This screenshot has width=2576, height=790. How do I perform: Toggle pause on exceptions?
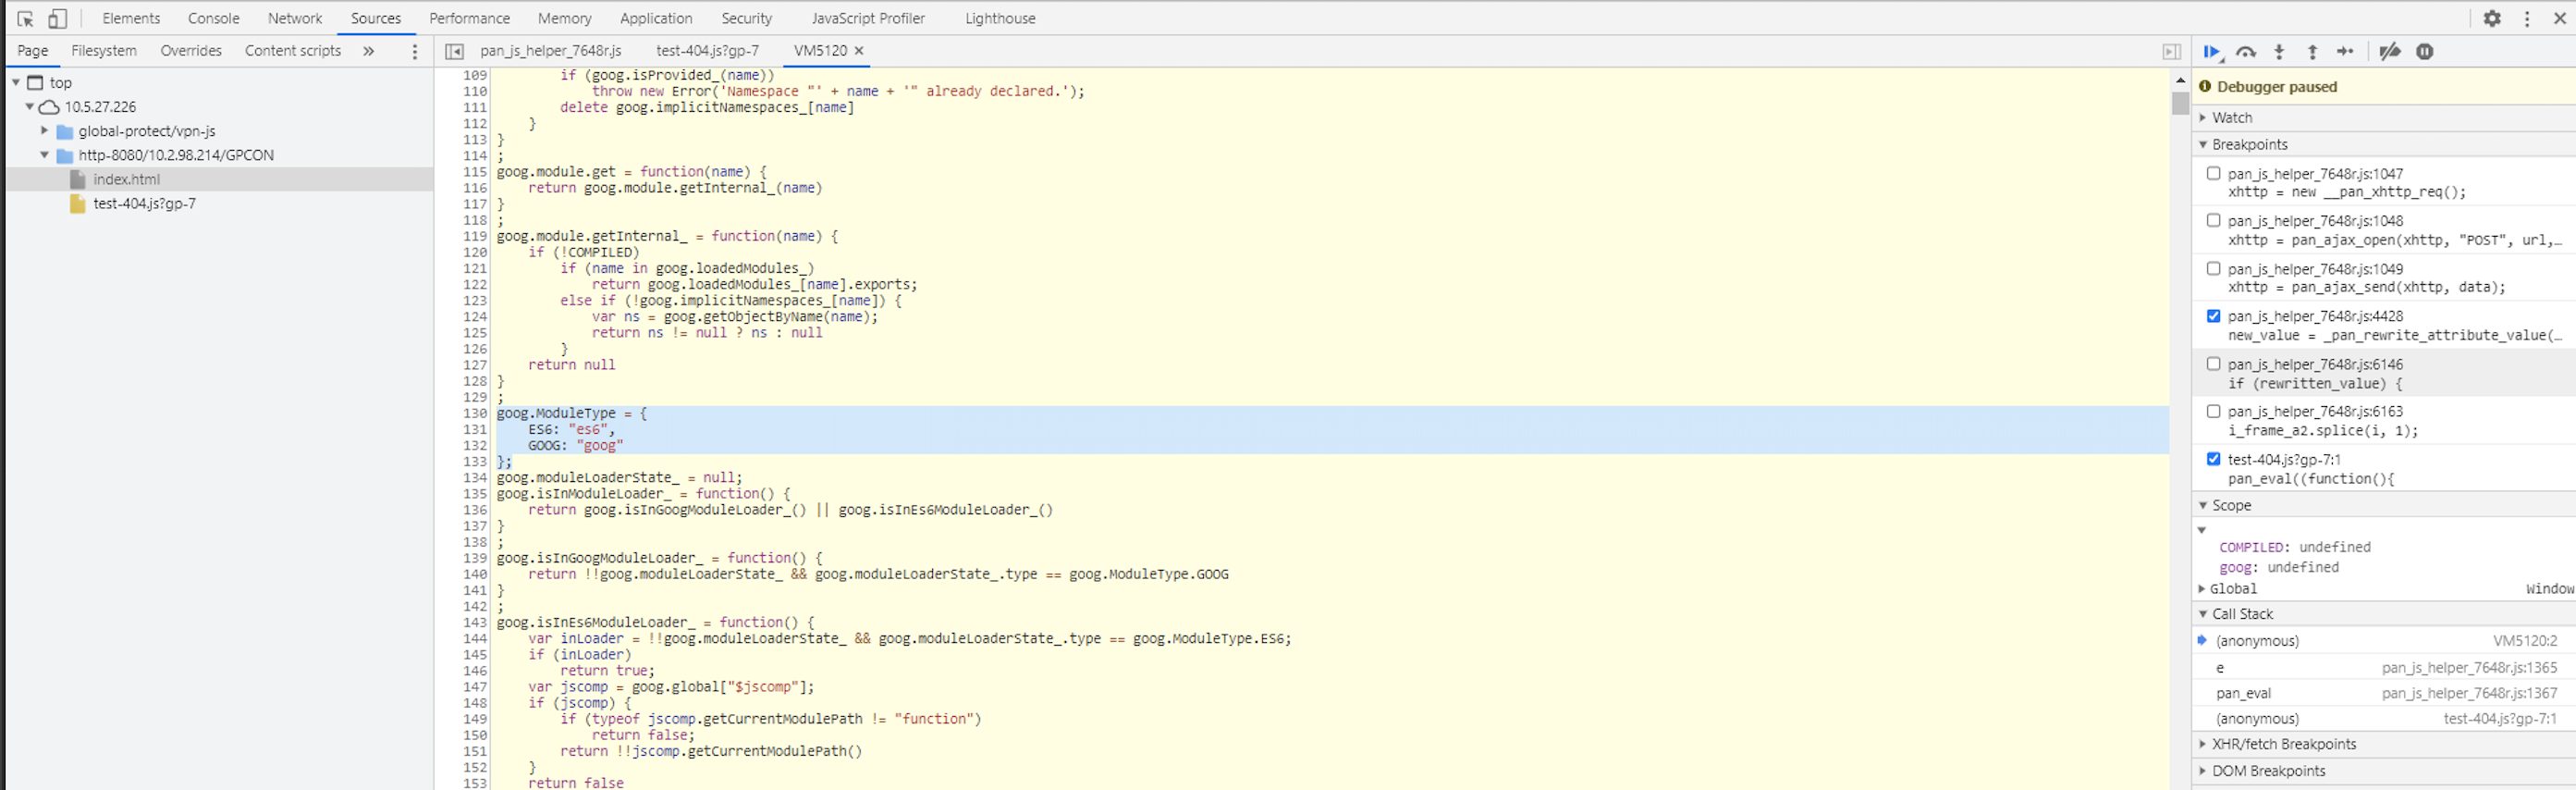tap(2424, 52)
